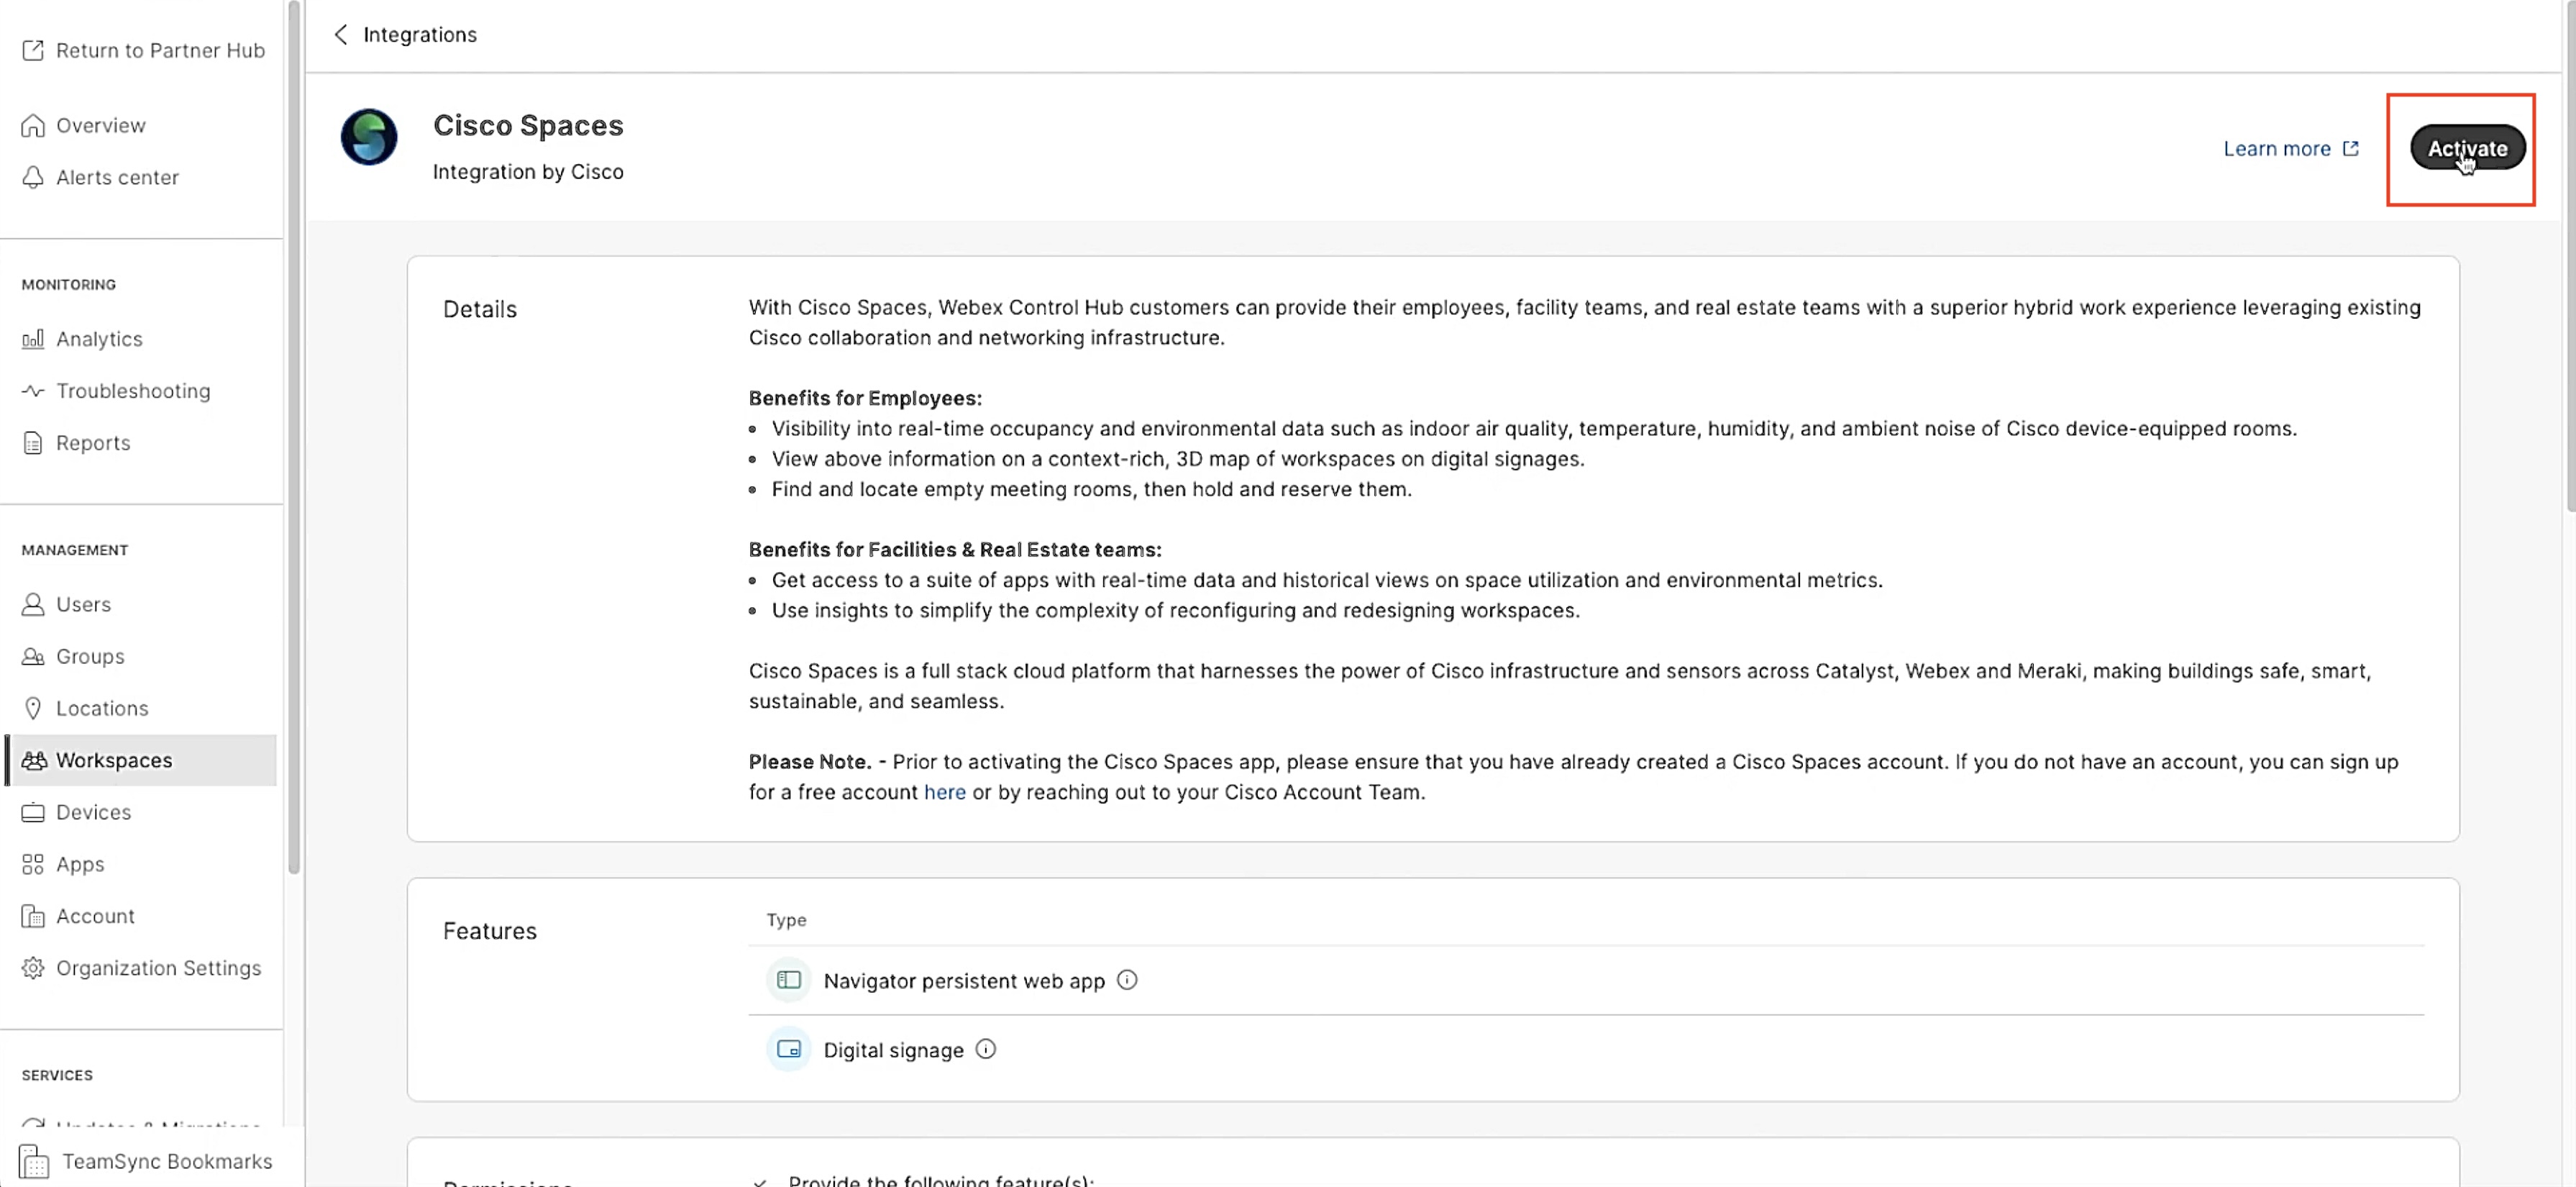Viewport: 2576px width, 1187px height.
Task: Click the Digital signage label
Action: click(x=893, y=1050)
